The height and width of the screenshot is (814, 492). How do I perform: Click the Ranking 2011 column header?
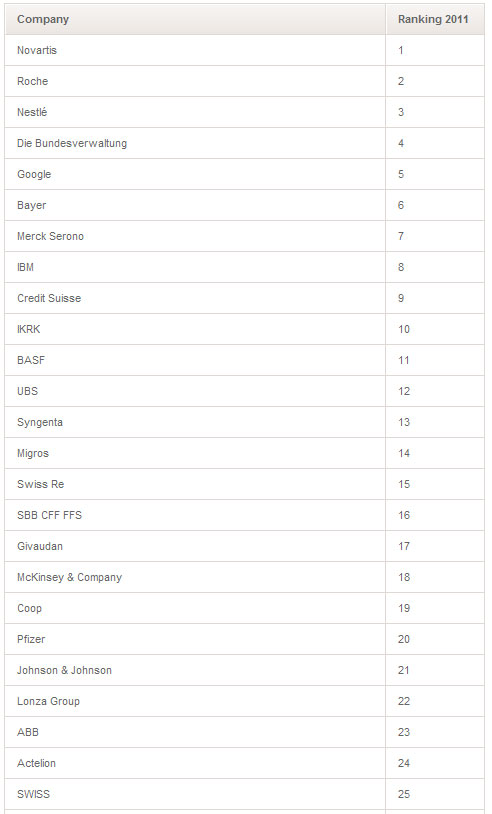435,19
